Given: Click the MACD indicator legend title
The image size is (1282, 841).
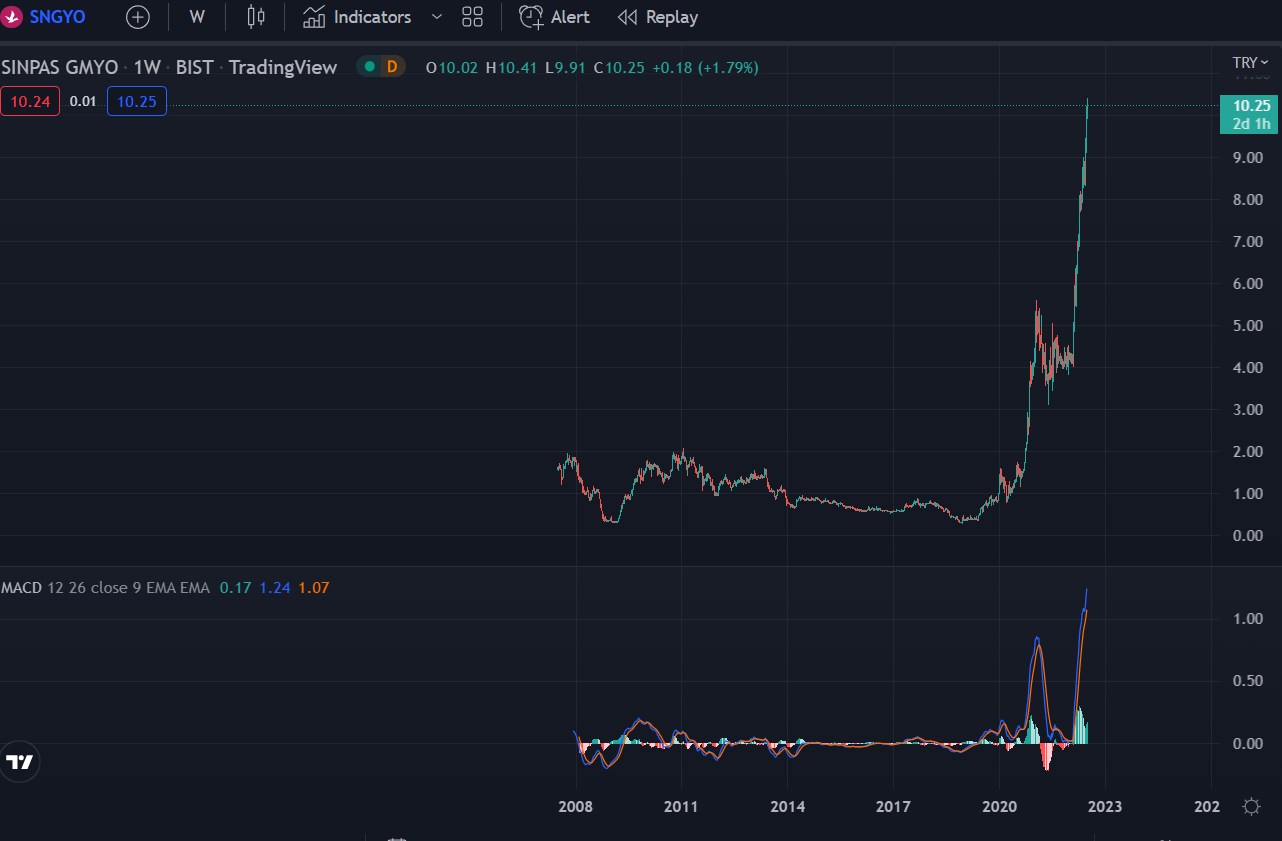Looking at the screenshot, I should coord(22,587).
